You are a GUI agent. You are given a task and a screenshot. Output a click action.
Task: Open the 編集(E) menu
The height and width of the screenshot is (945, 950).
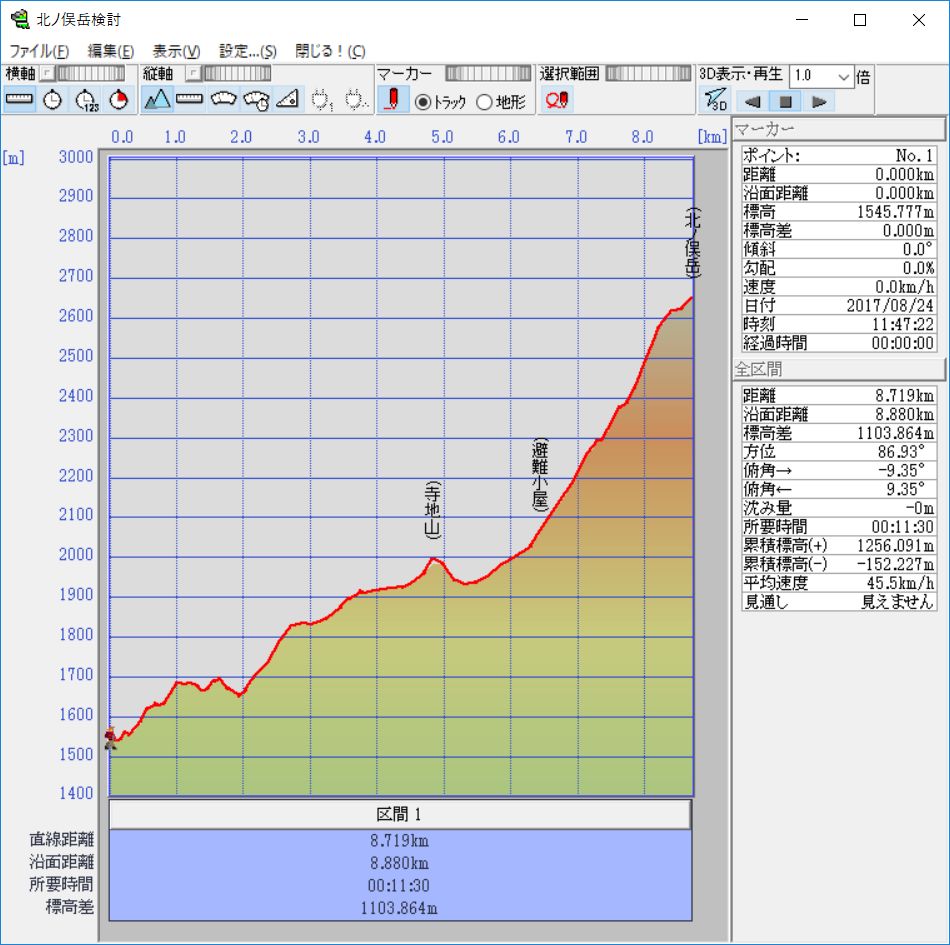tap(111, 51)
